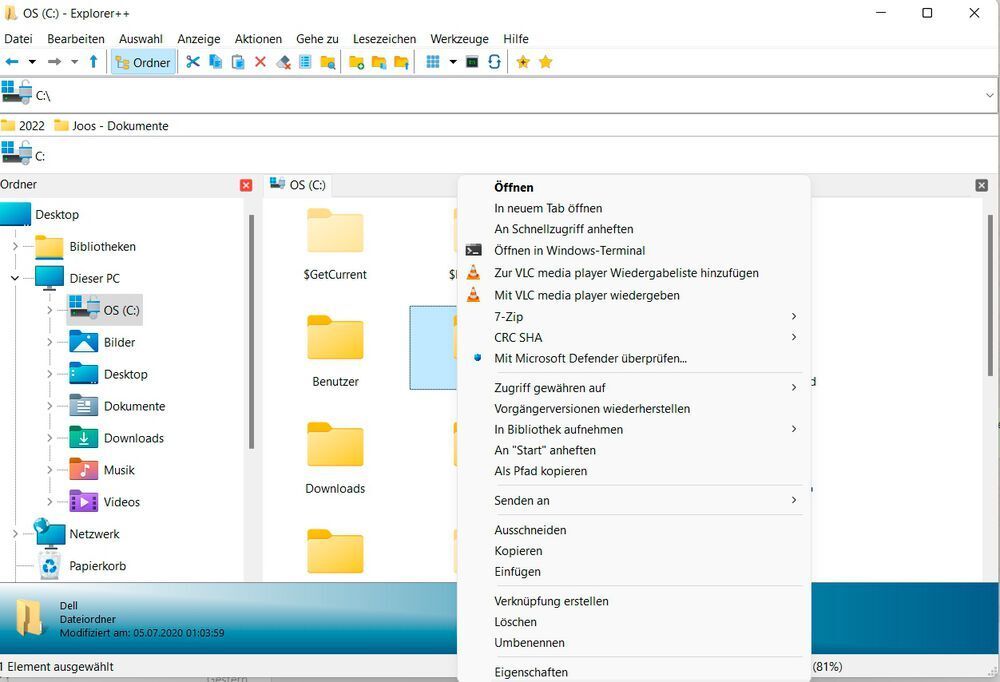Open the search folder icon in toolbar
1000x682 pixels.
326,62
